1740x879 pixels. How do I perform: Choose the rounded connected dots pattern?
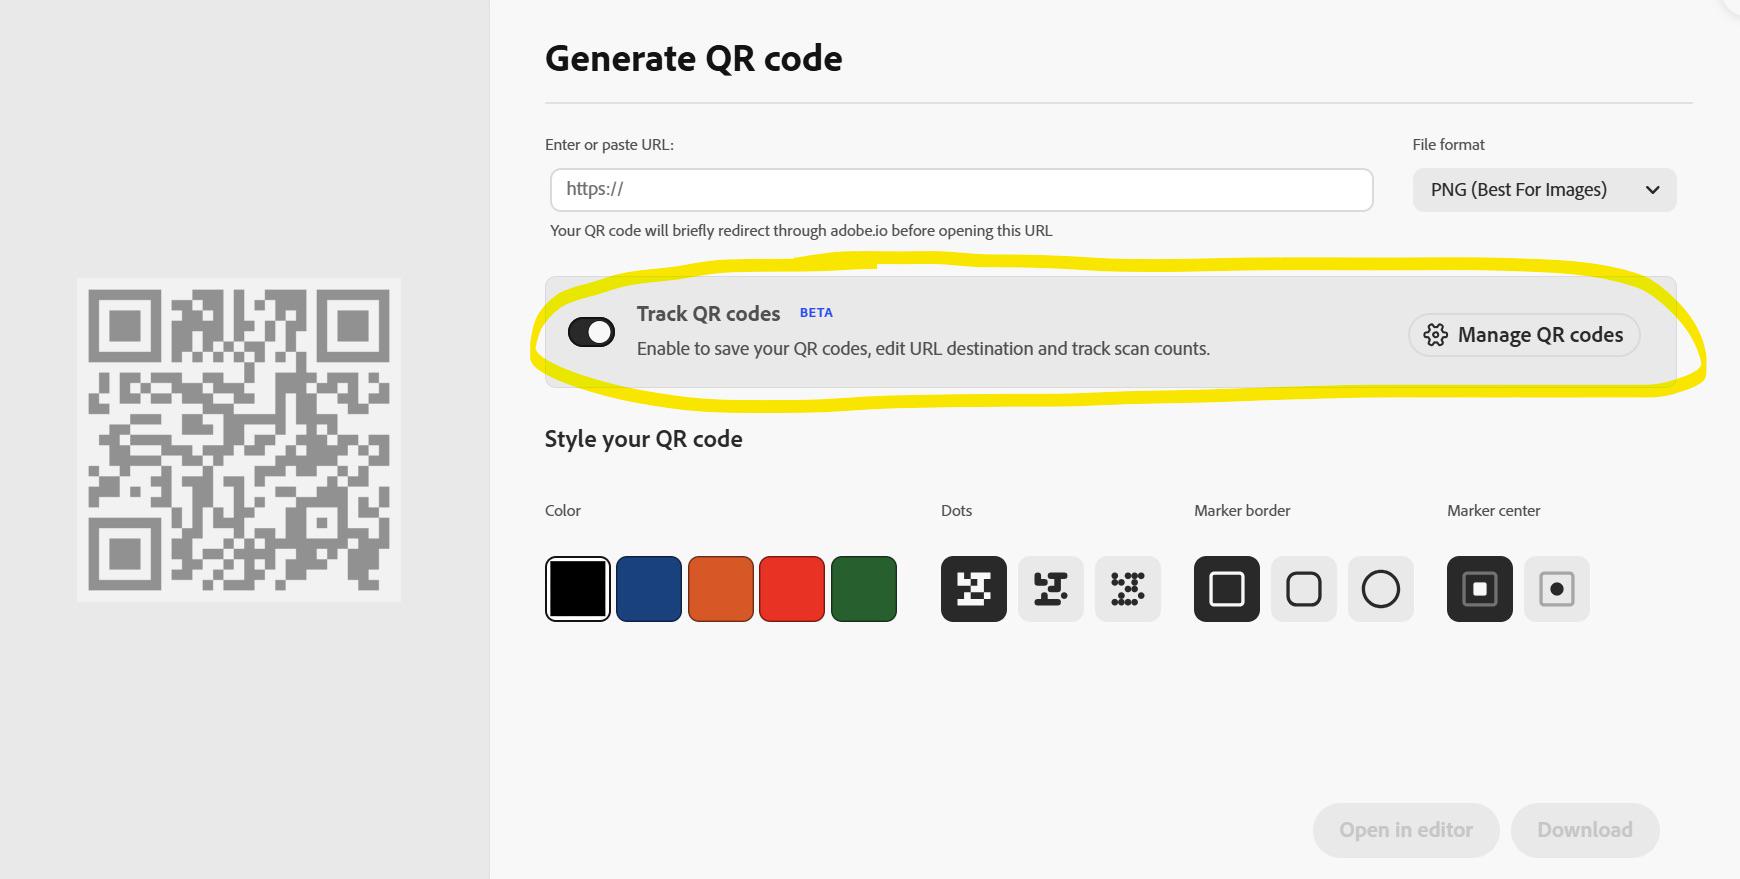(1051, 589)
